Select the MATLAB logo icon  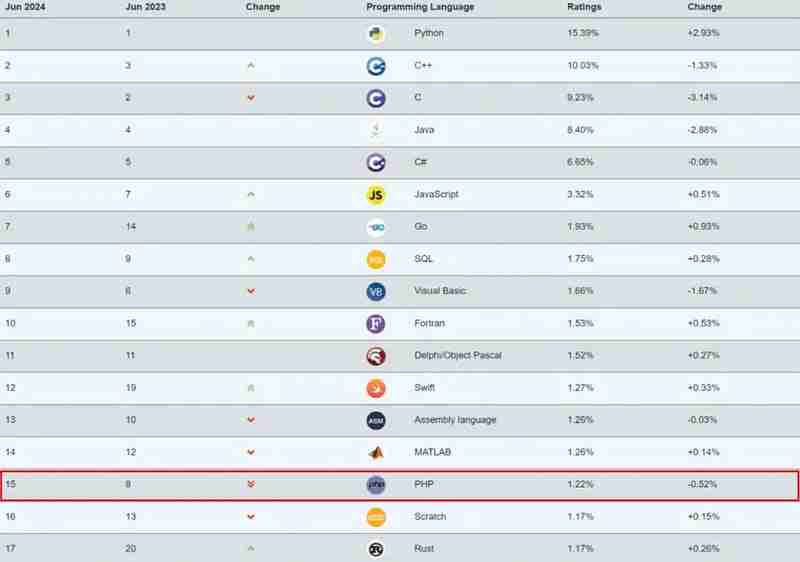376,453
